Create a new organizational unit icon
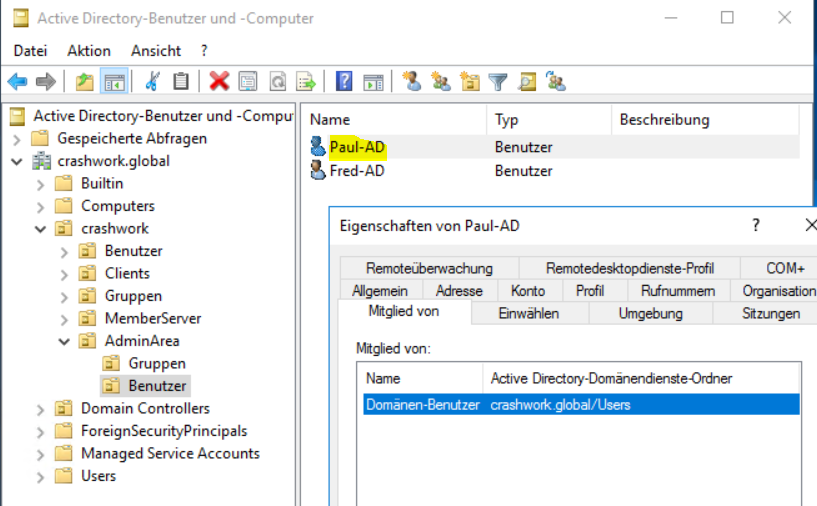The width and height of the screenshot is (817, 506). 469,82
